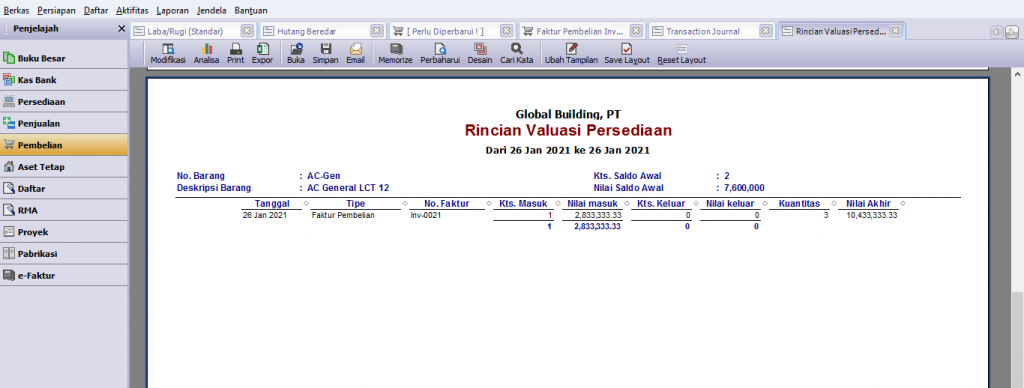
Task: Open the Laporan menu
Action: pyautogui.click(x=172, y=10)
